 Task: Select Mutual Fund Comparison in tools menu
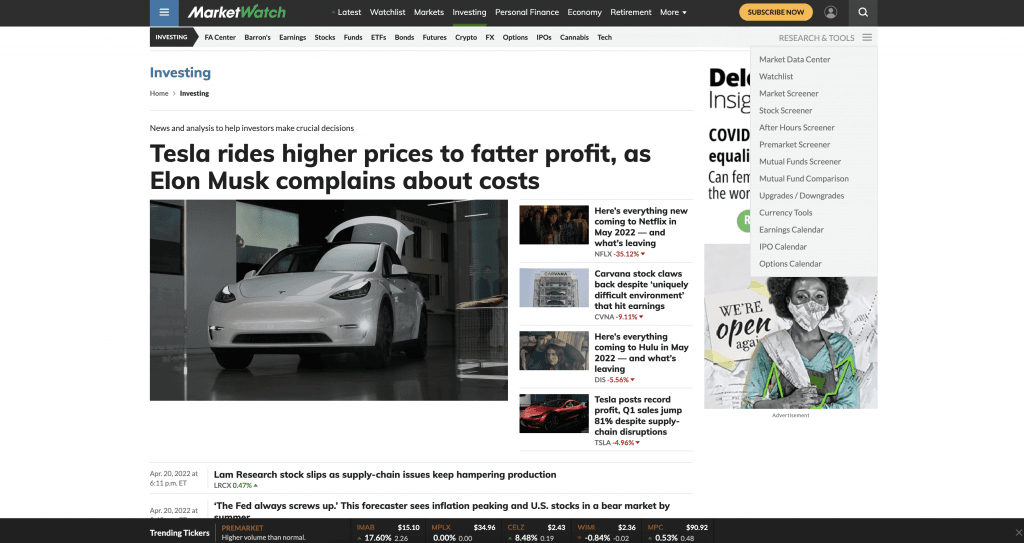(x=804, y=178)
